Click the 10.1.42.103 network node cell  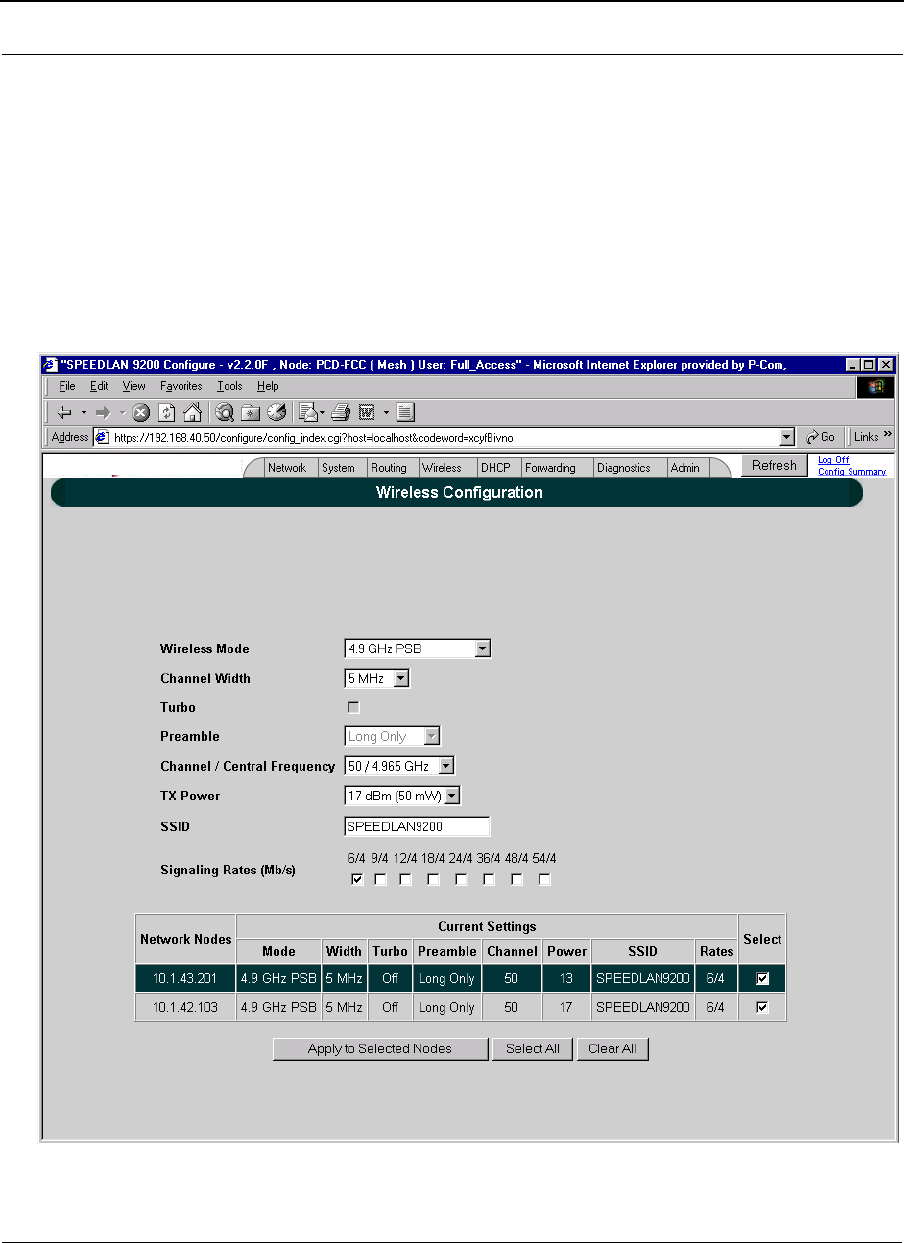pos(186,1008)
